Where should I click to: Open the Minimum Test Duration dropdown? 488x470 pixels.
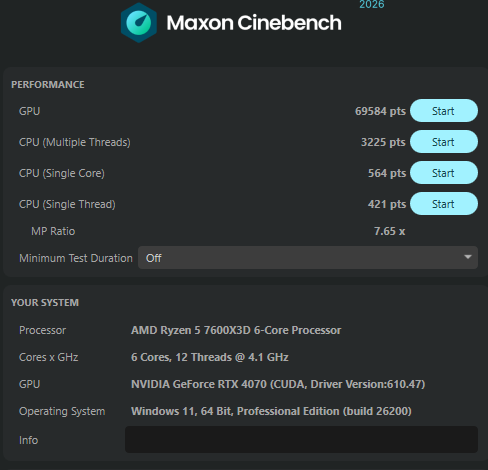(x=308, y=258)
